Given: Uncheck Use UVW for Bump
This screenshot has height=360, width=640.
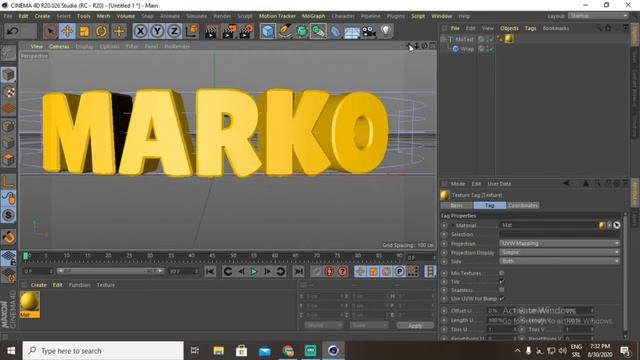Looking at the screenshot, I should [x=502, y=299].
